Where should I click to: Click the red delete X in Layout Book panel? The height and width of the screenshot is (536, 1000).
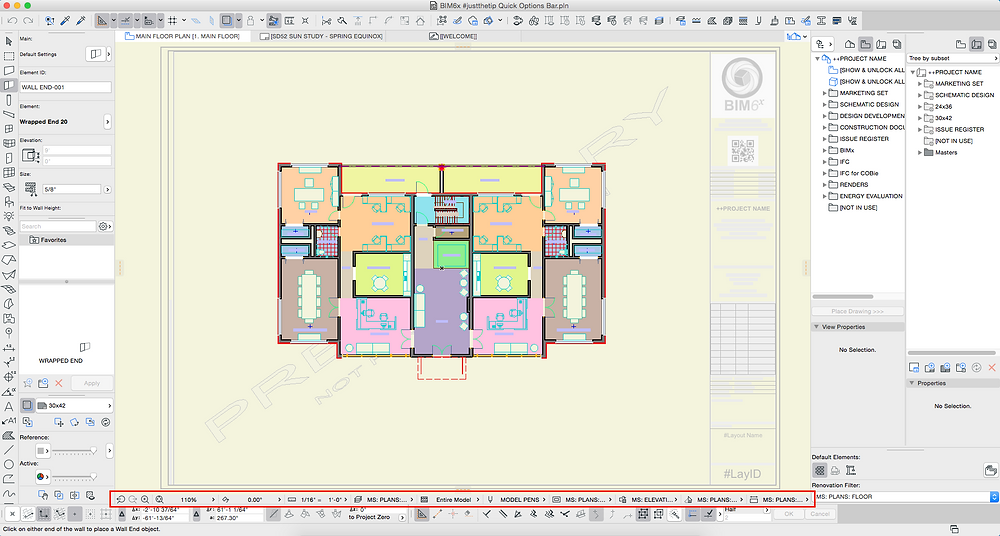point(992,368)
